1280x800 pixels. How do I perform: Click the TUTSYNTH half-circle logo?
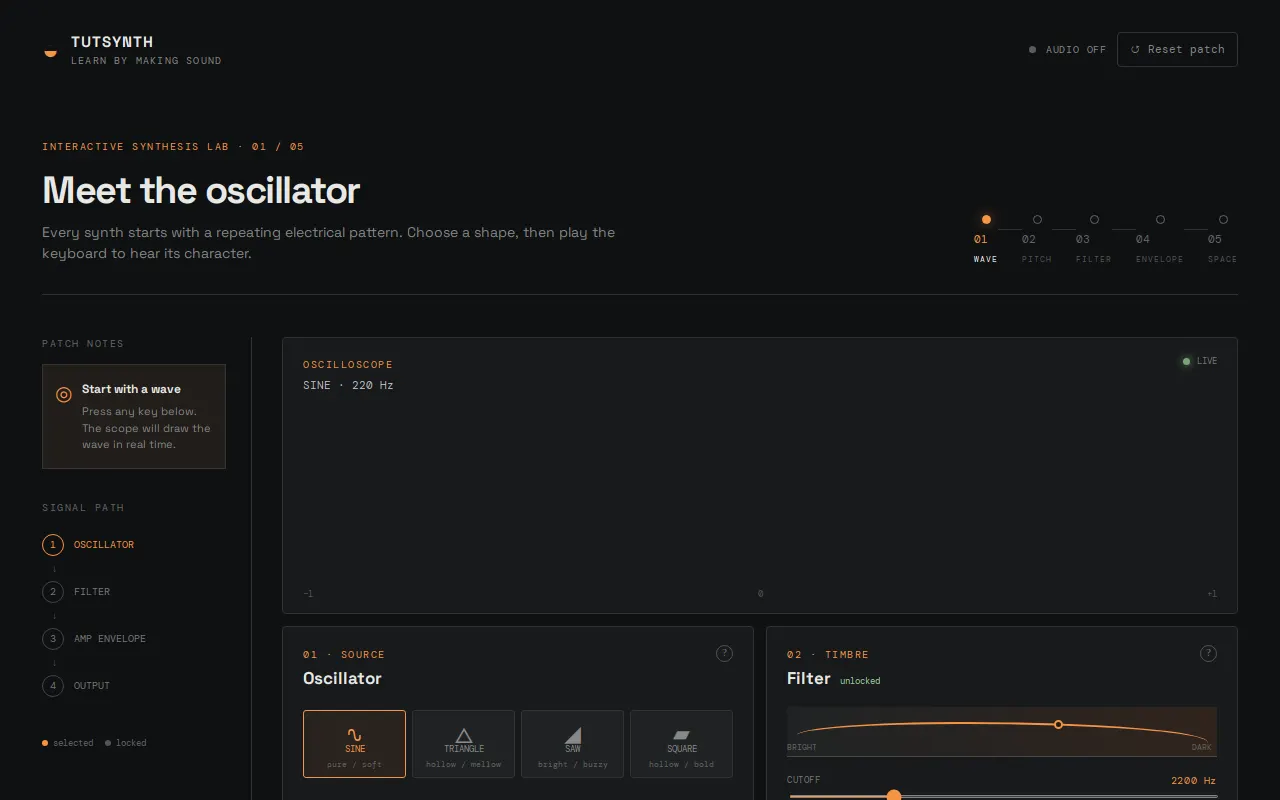50,53
